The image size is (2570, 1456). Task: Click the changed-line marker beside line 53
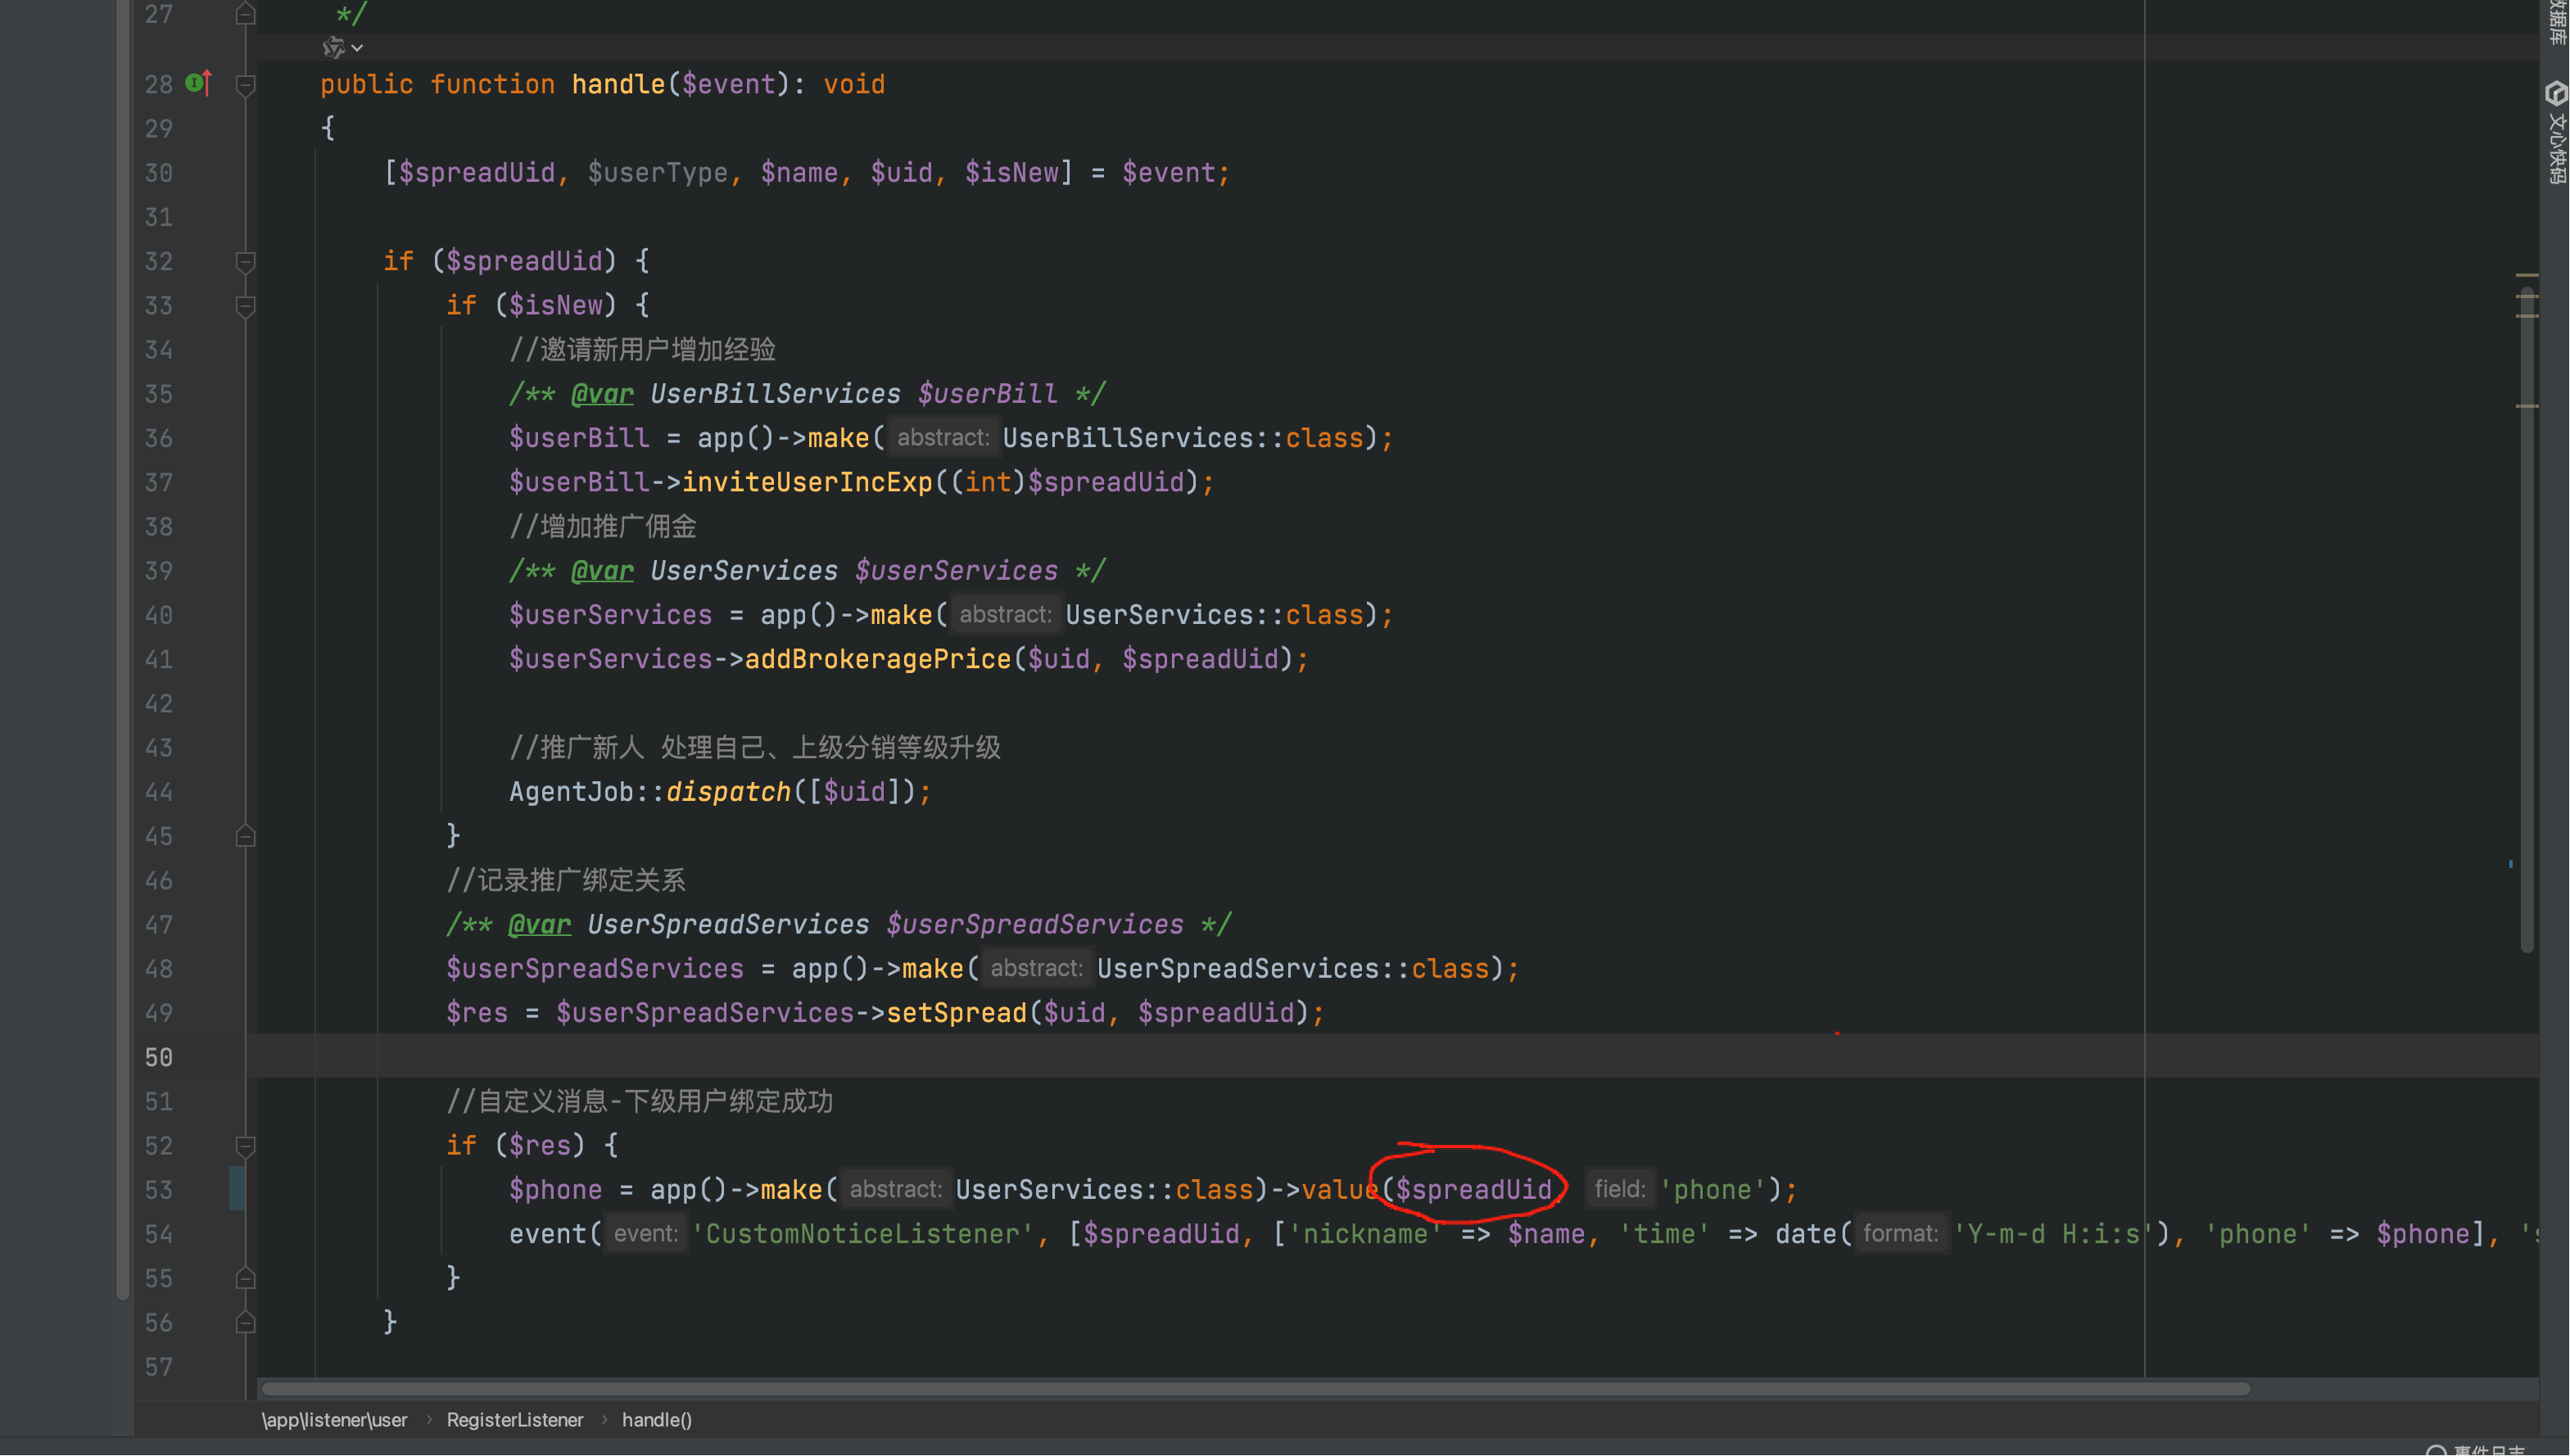237,1189
